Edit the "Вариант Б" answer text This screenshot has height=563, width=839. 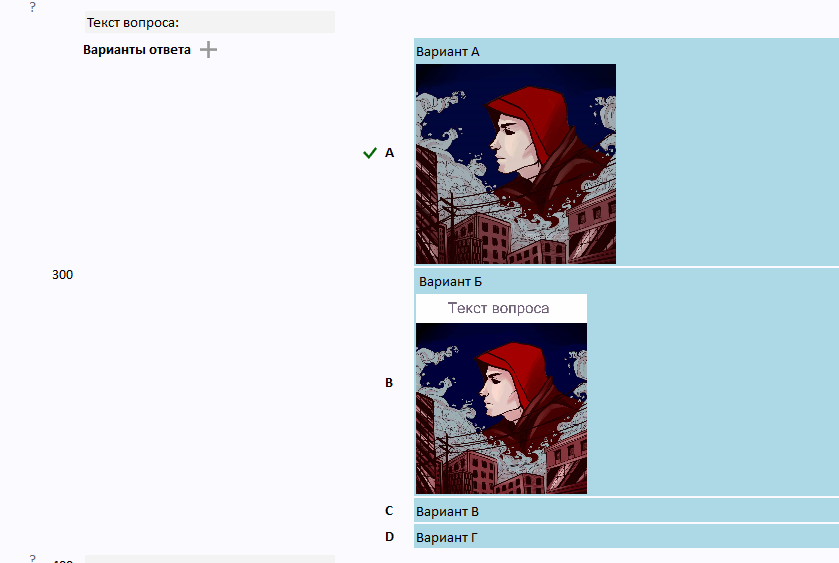point(450,282)
